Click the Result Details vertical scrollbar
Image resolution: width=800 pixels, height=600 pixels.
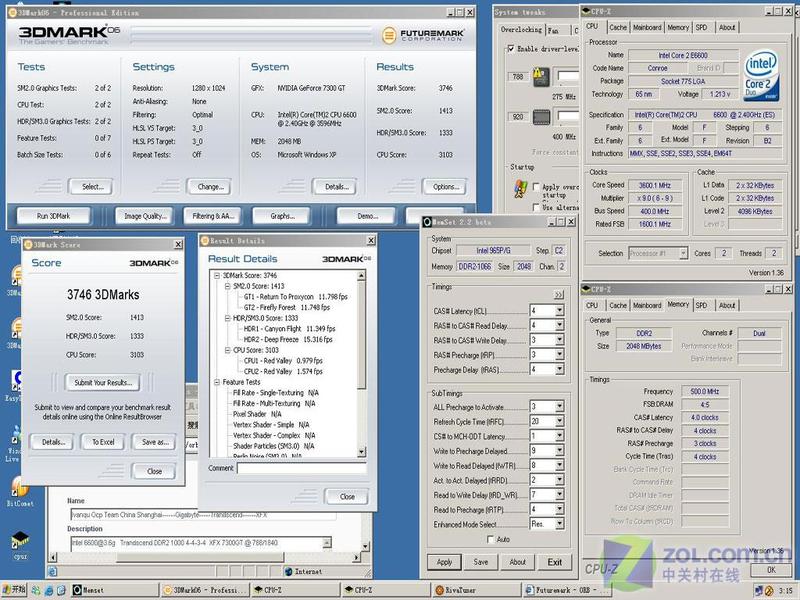tap(361, 363)
